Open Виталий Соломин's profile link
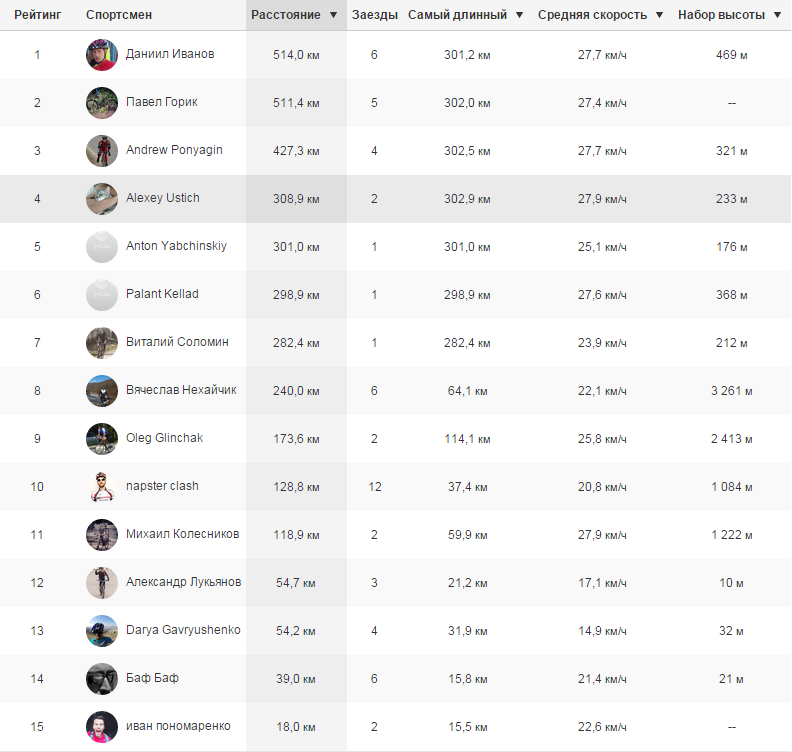The height and width of the screenshot is (752, 792). click(x=177, y=342)
